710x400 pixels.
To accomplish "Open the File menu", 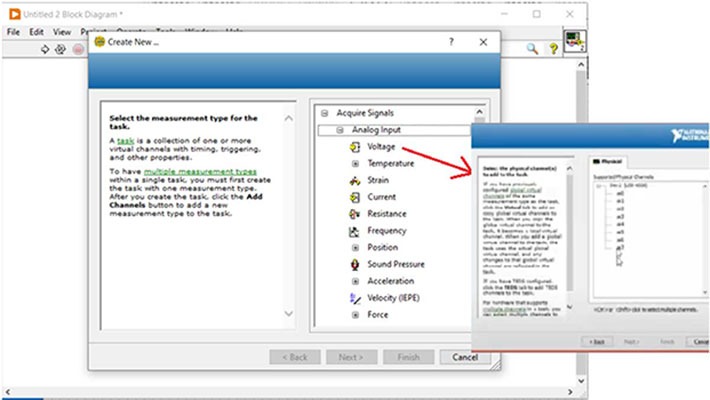I will coord(14,32).
